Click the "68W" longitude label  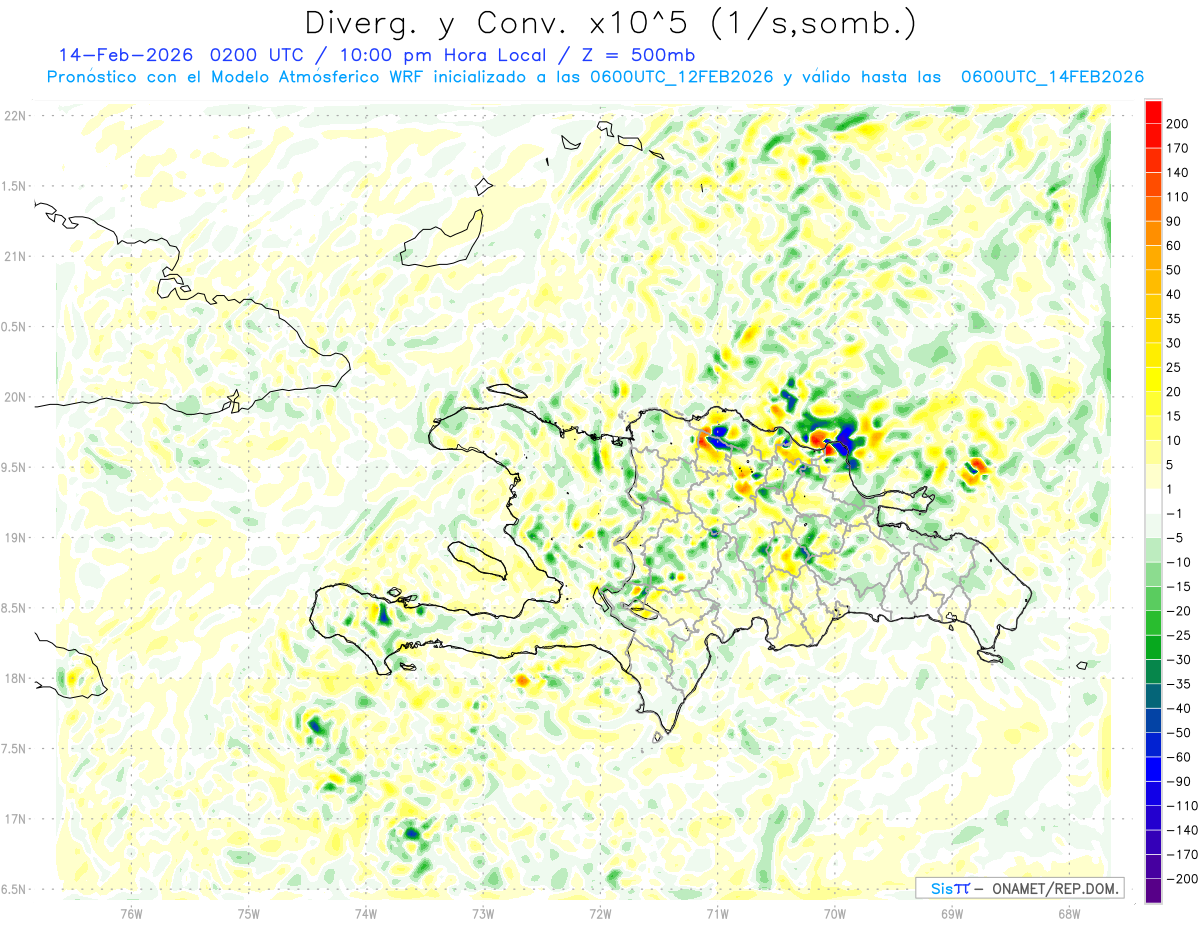[x=1069, y=913]
